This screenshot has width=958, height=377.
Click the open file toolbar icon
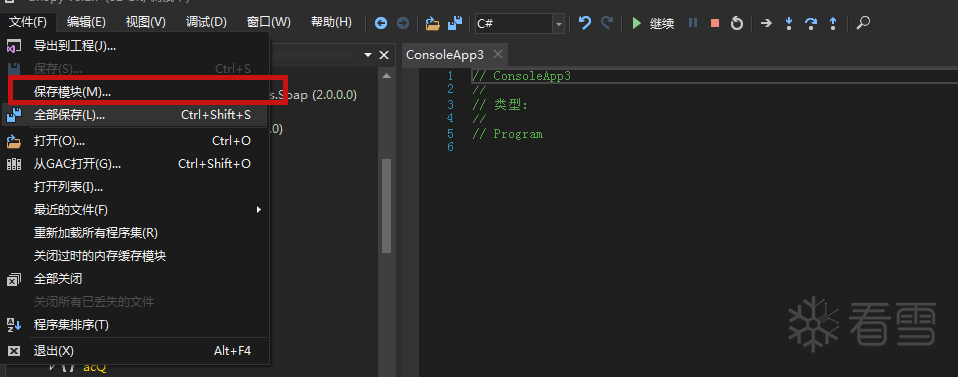(433, 23)
